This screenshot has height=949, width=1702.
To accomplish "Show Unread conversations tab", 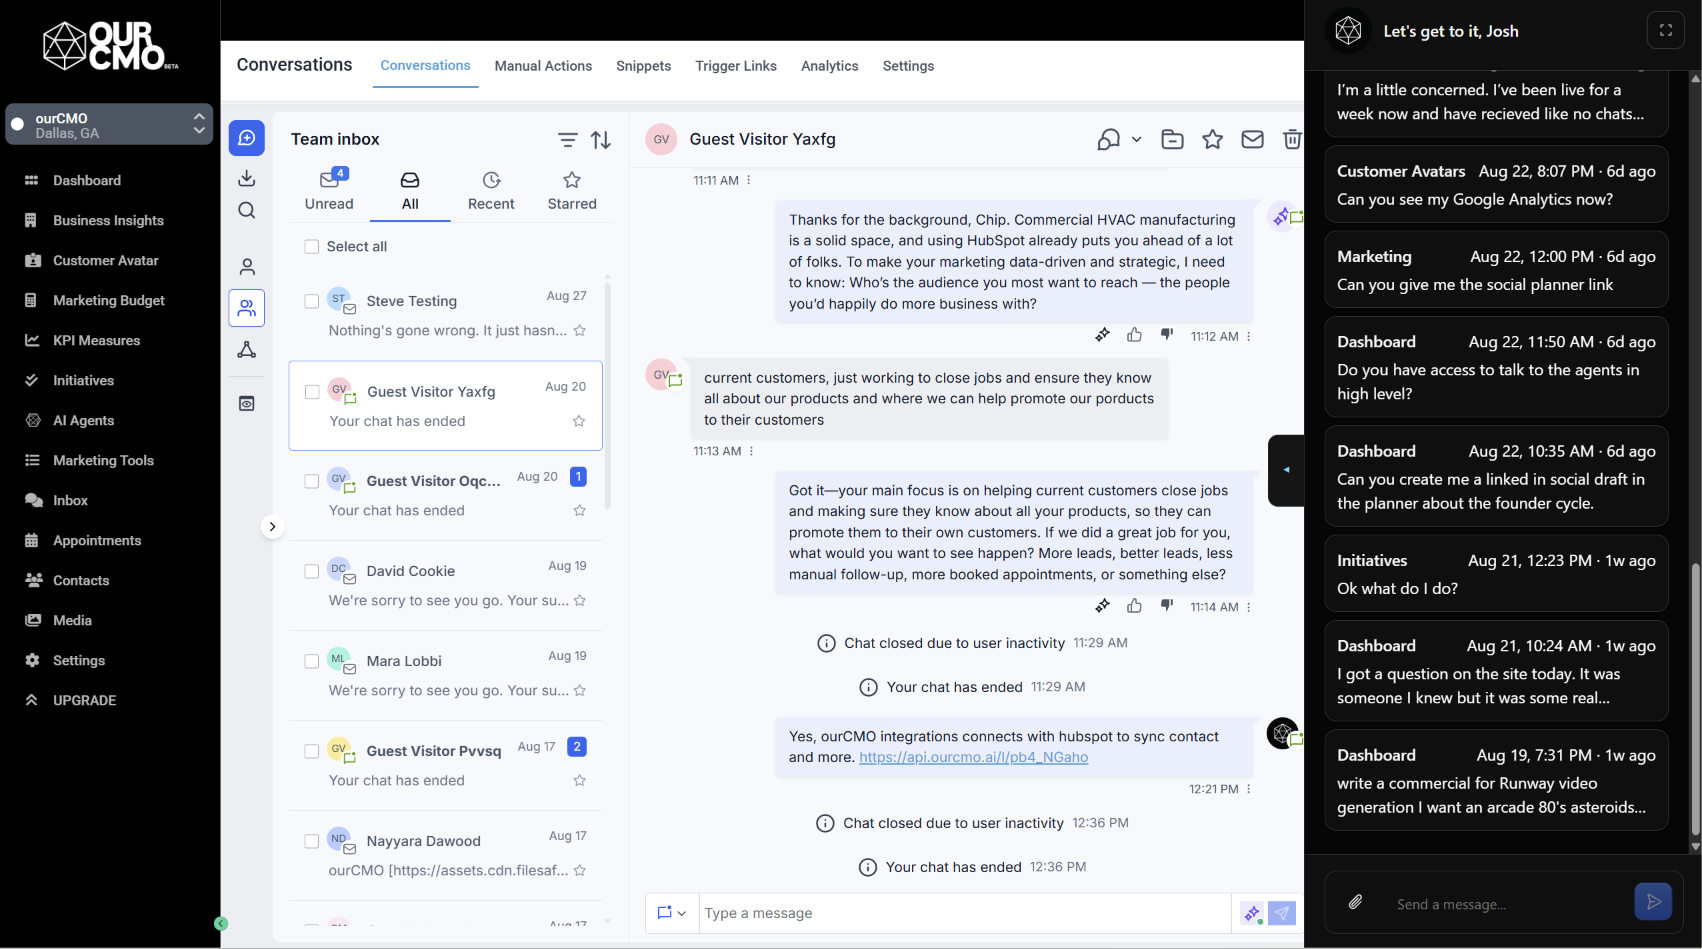I will [x=329, y=191].
